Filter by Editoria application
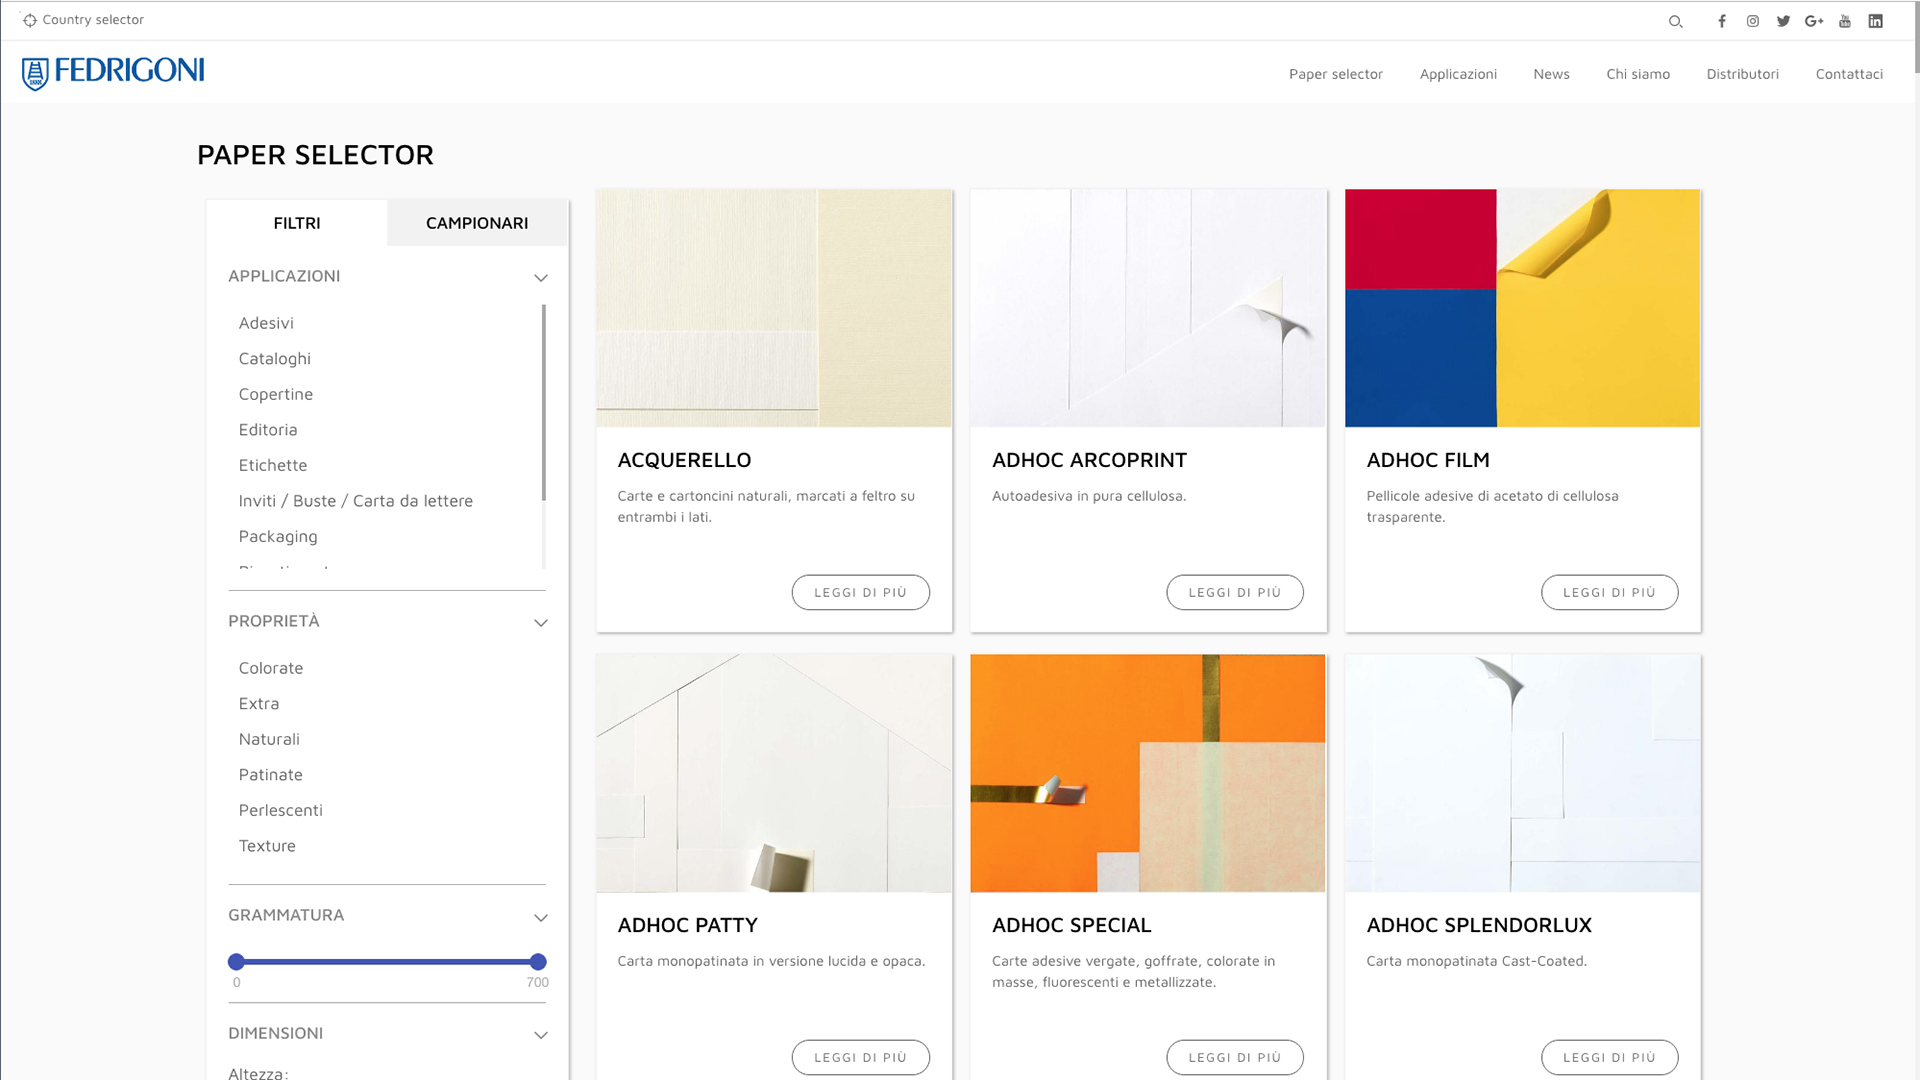 [x=268, y=430]
